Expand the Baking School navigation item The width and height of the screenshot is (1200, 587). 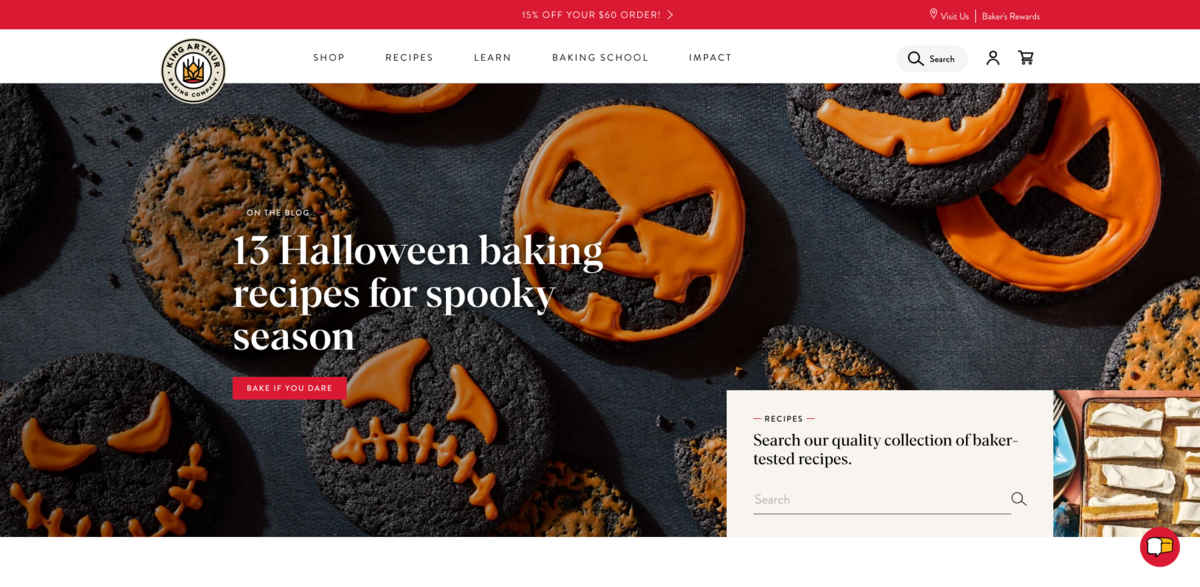(600, 58)
